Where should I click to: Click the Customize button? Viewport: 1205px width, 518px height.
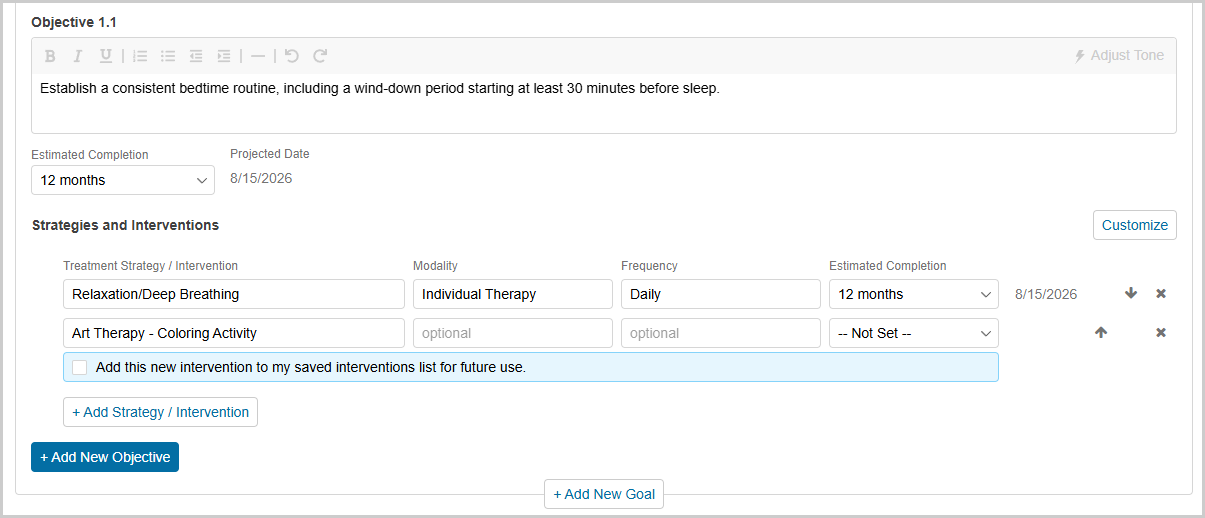coord(1134,225)
